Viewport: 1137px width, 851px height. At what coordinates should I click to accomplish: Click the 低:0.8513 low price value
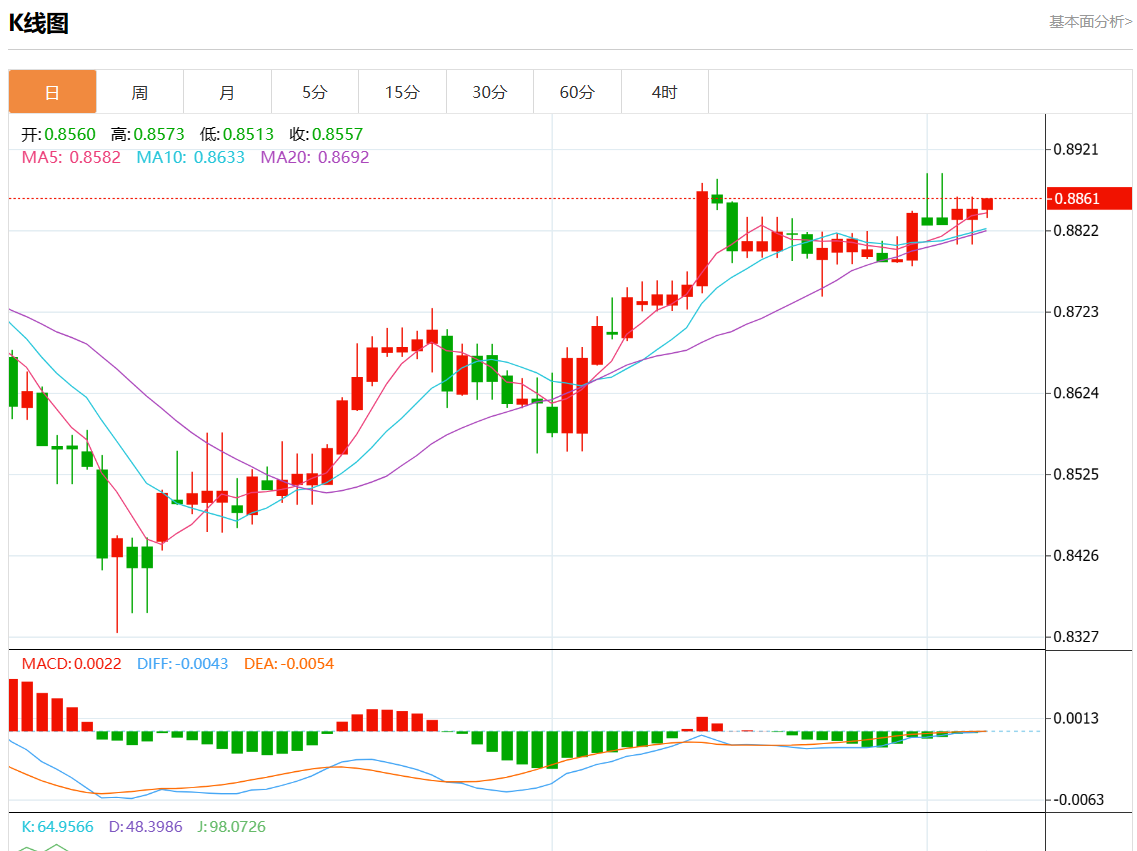pyautogui.click(x=237, y=134)
